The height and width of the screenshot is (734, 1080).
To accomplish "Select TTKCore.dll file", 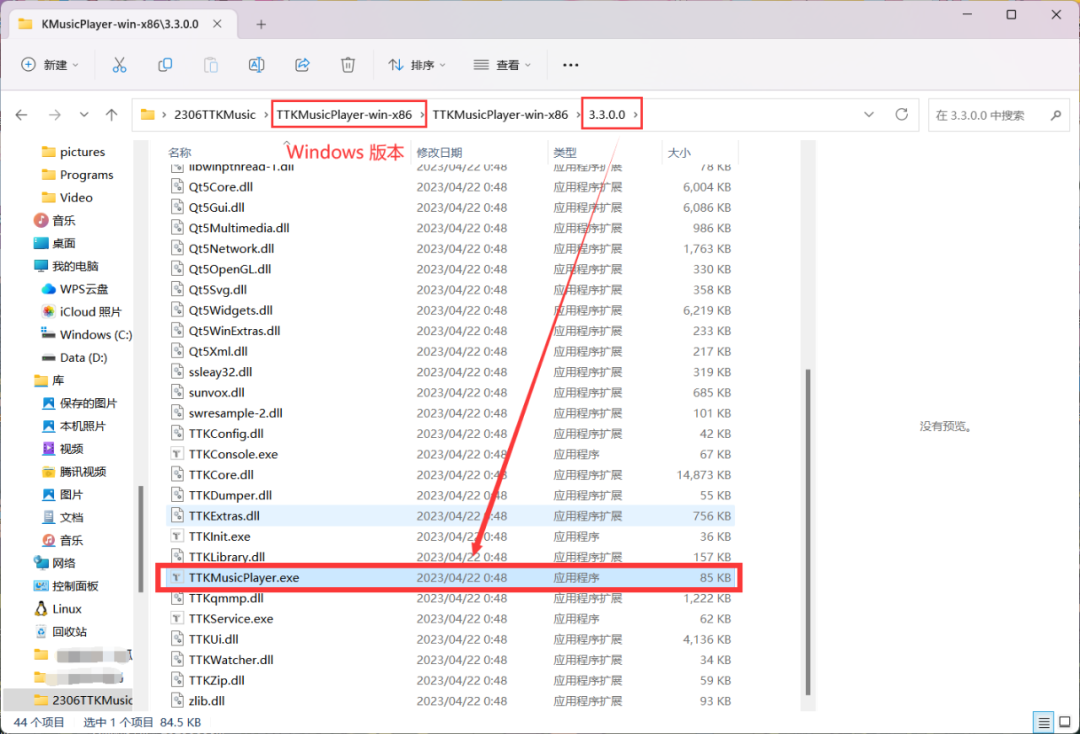I will coord(450,475).
